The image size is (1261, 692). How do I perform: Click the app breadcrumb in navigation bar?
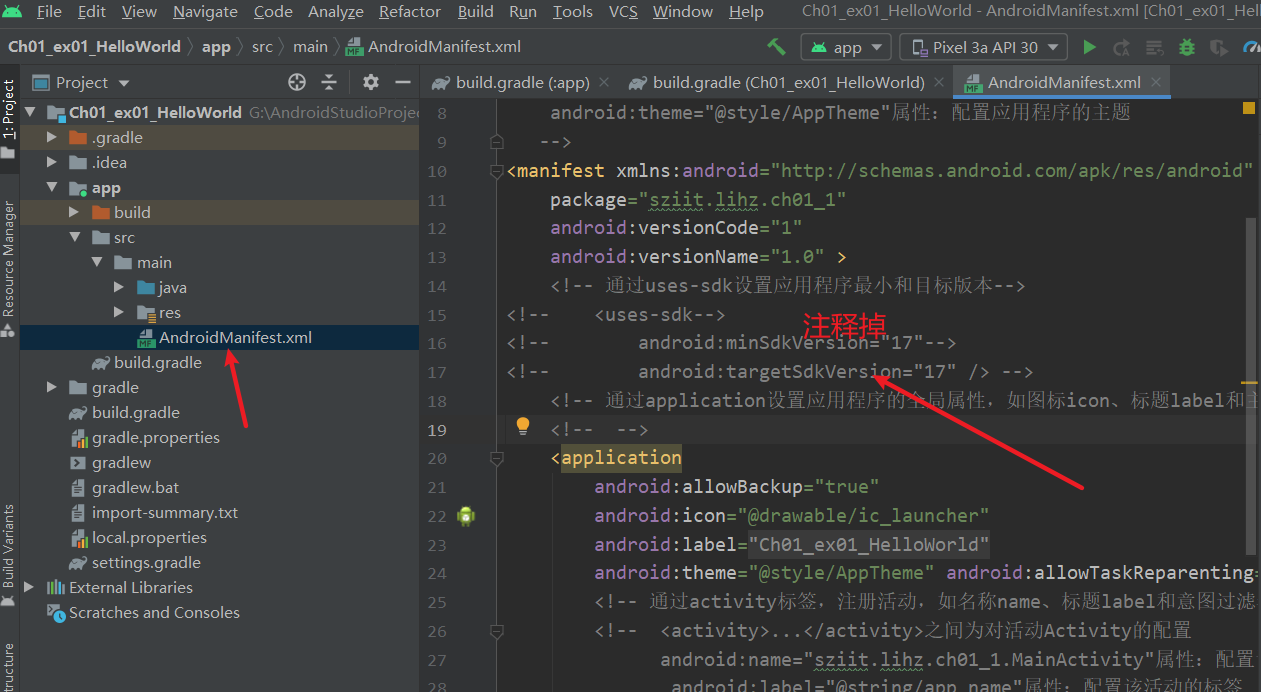[216, 47]
